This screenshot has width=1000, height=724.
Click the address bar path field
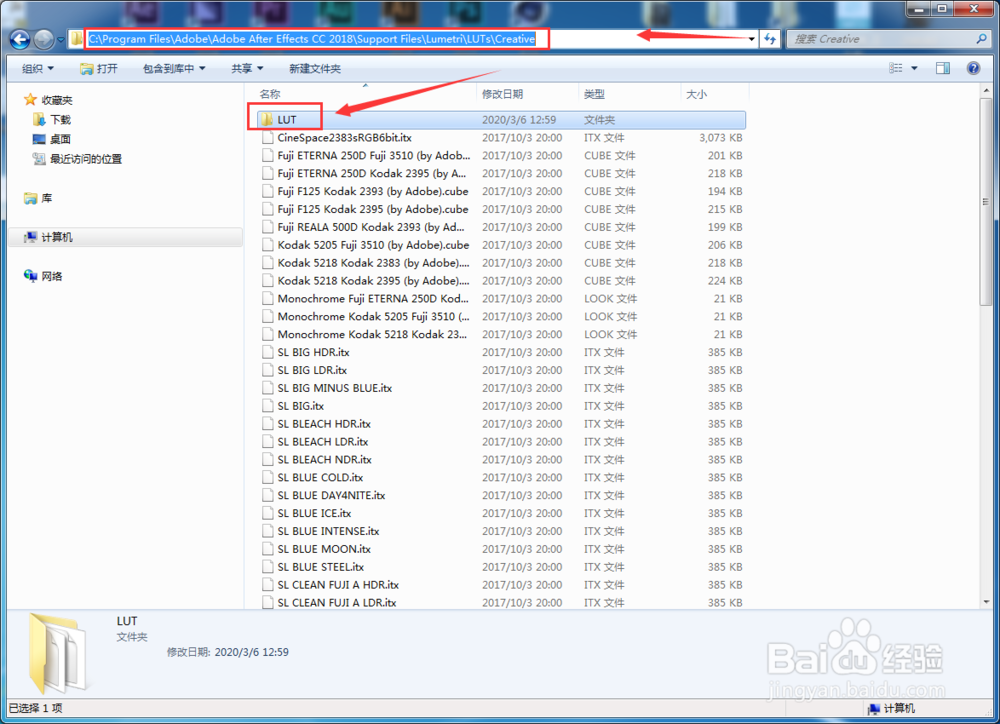415,39
